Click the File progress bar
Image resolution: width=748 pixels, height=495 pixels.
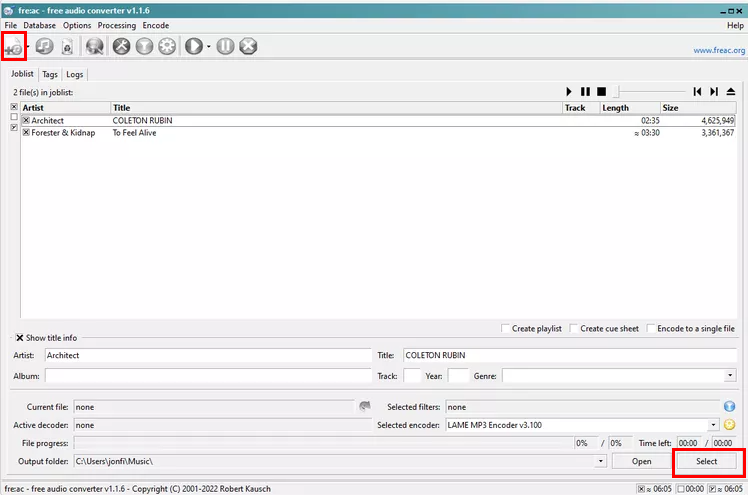click(323, 443)
